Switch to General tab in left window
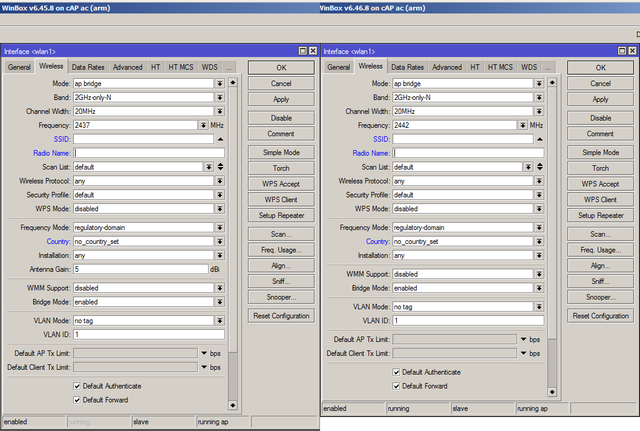The width and height of the screenshot is (640, 431). pyautogui.click(x=19, y=67)
